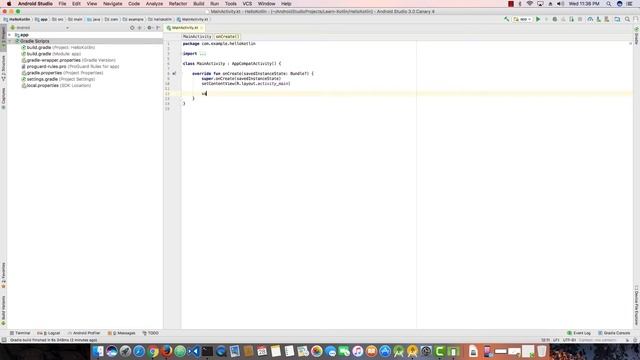The height and width of the screenshot is (360, 640).
Task: Click the Scroll from Source target icon
Action: pos(132,28)
